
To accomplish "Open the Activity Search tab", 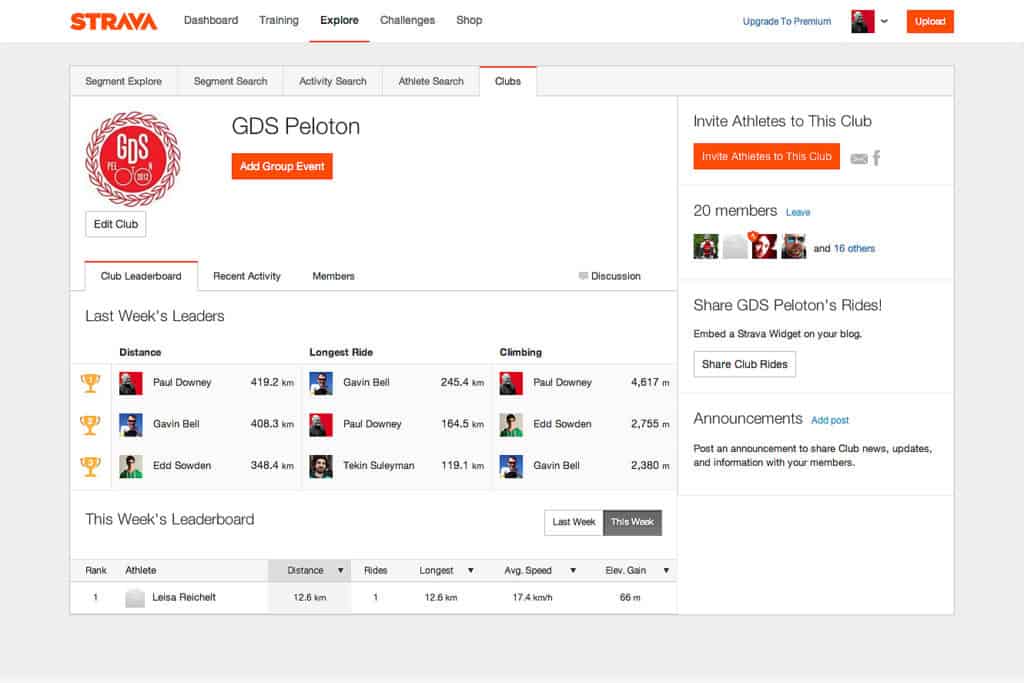I will tap(332, 81).
